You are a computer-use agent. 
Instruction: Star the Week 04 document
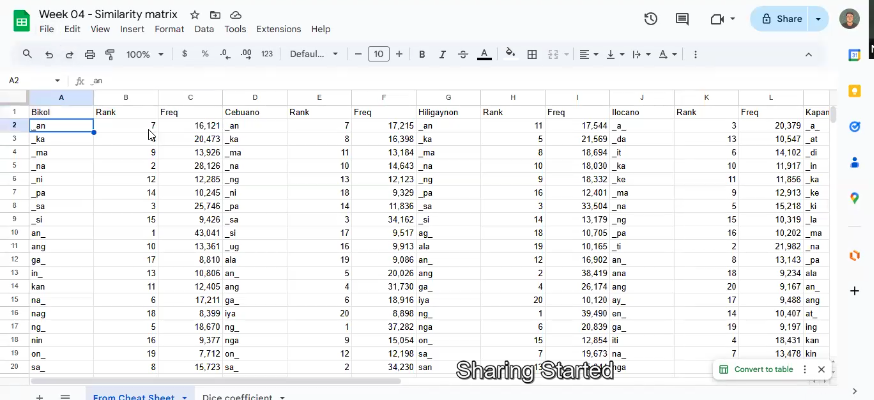pyautogui.click(x=194, y=15)
